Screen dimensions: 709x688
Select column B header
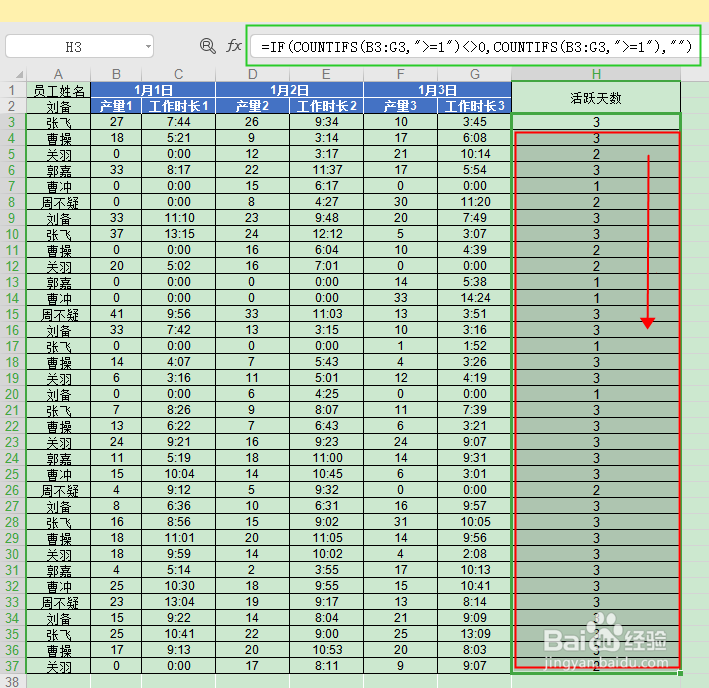116,74
